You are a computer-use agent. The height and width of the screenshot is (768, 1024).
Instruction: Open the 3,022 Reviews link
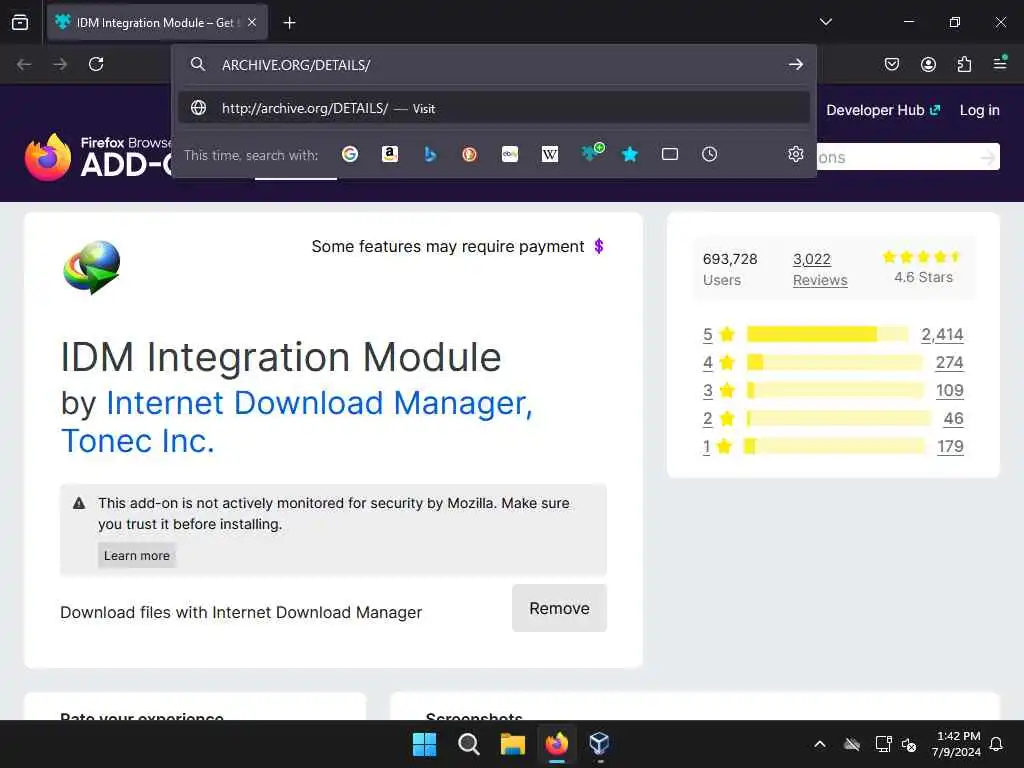coord(820,269)
